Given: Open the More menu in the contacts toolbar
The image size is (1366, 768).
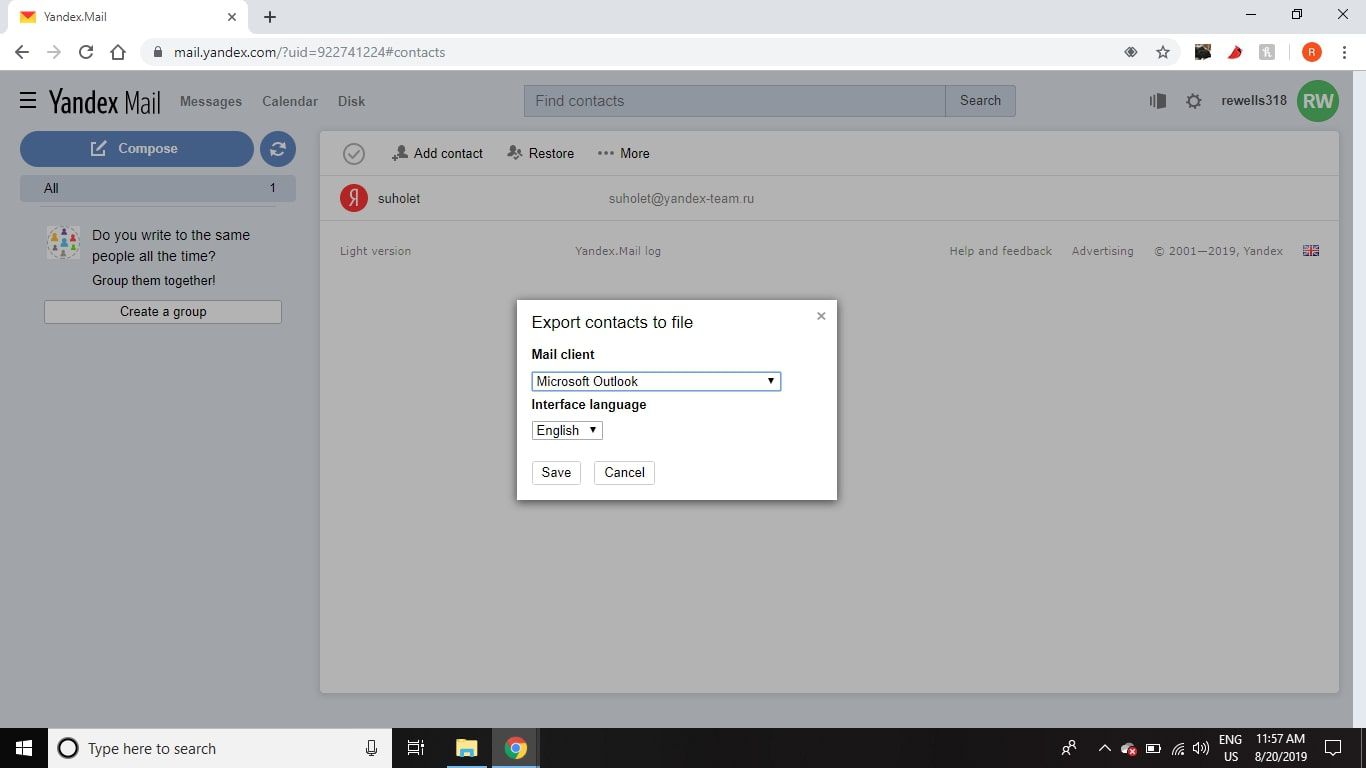Looking at the screenshot, I should click(623, 153).
